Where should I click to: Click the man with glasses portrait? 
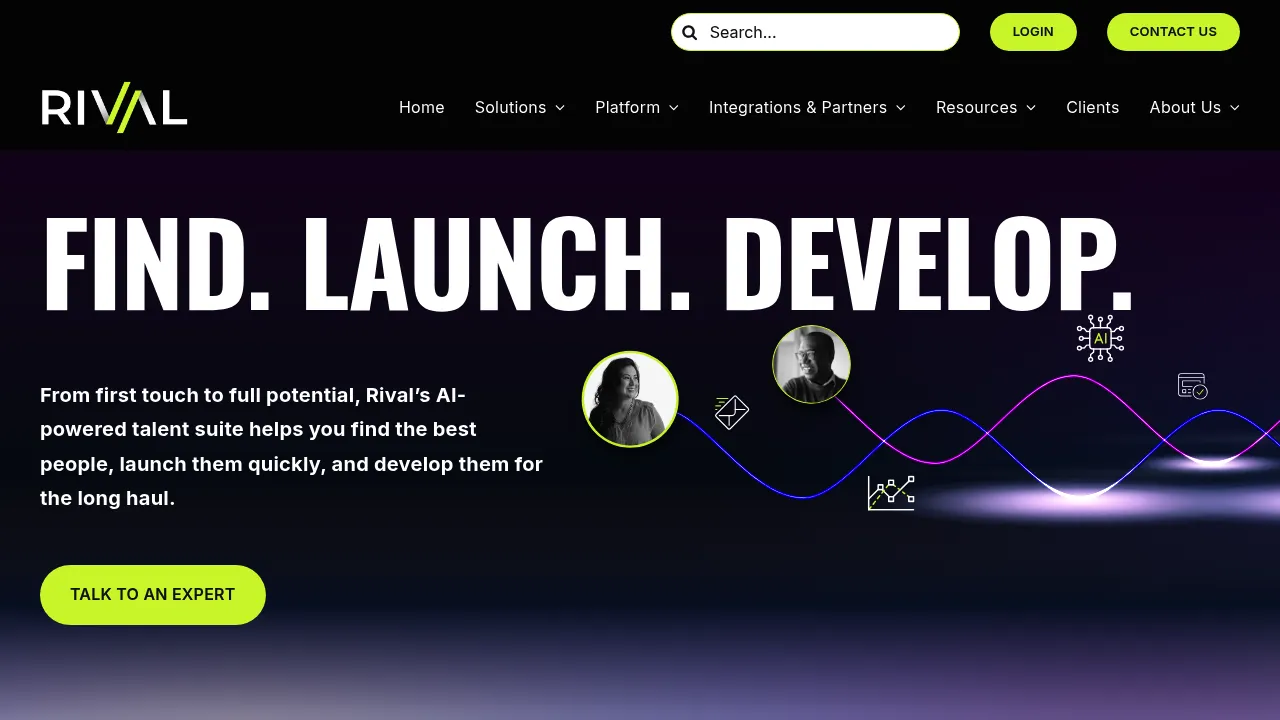click(811, 364)
